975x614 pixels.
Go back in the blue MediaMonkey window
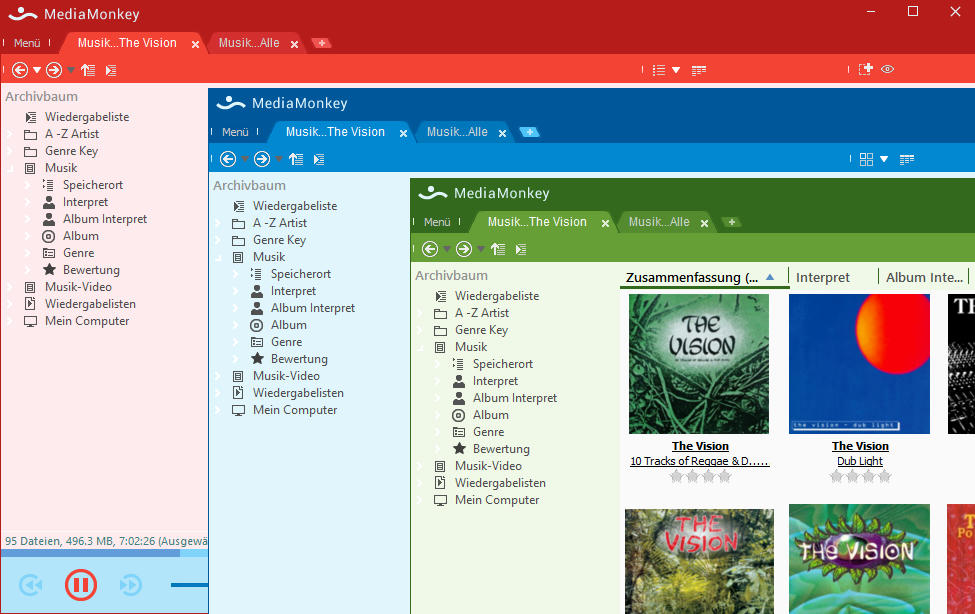pos(228,159)
